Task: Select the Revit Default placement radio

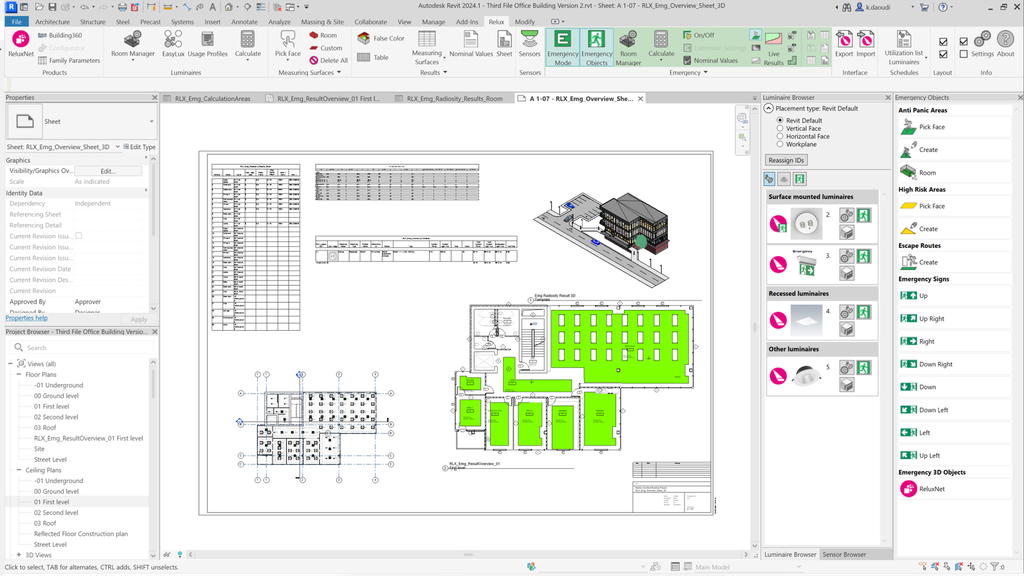Action: click(780, 121)
